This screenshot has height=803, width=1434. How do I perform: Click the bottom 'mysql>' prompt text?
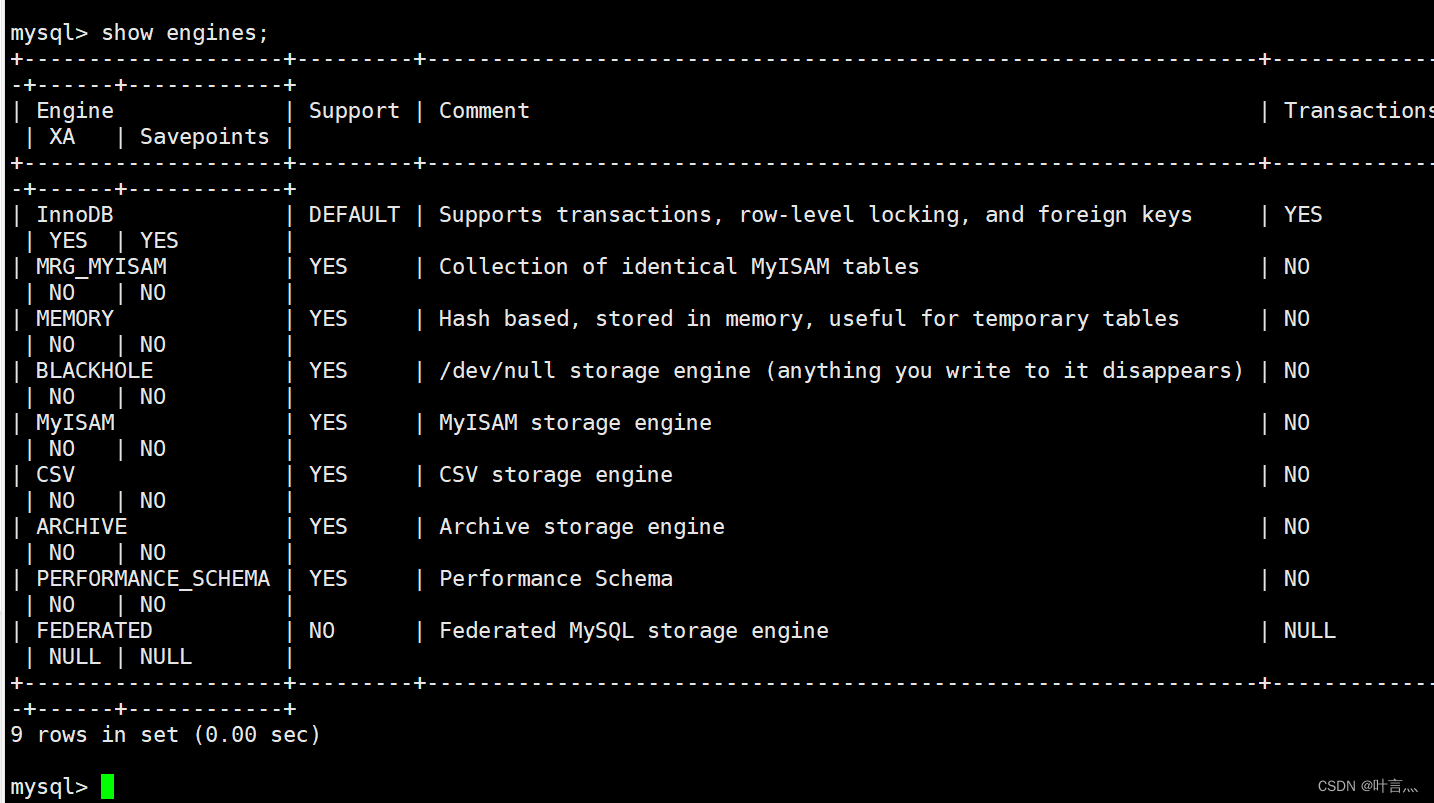(49, 787)
